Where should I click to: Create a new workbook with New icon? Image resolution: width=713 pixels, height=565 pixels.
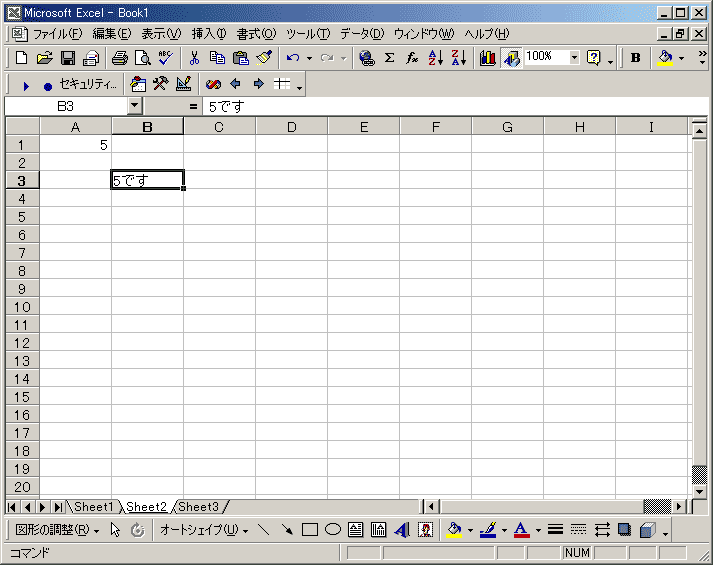tap(21, 58)
